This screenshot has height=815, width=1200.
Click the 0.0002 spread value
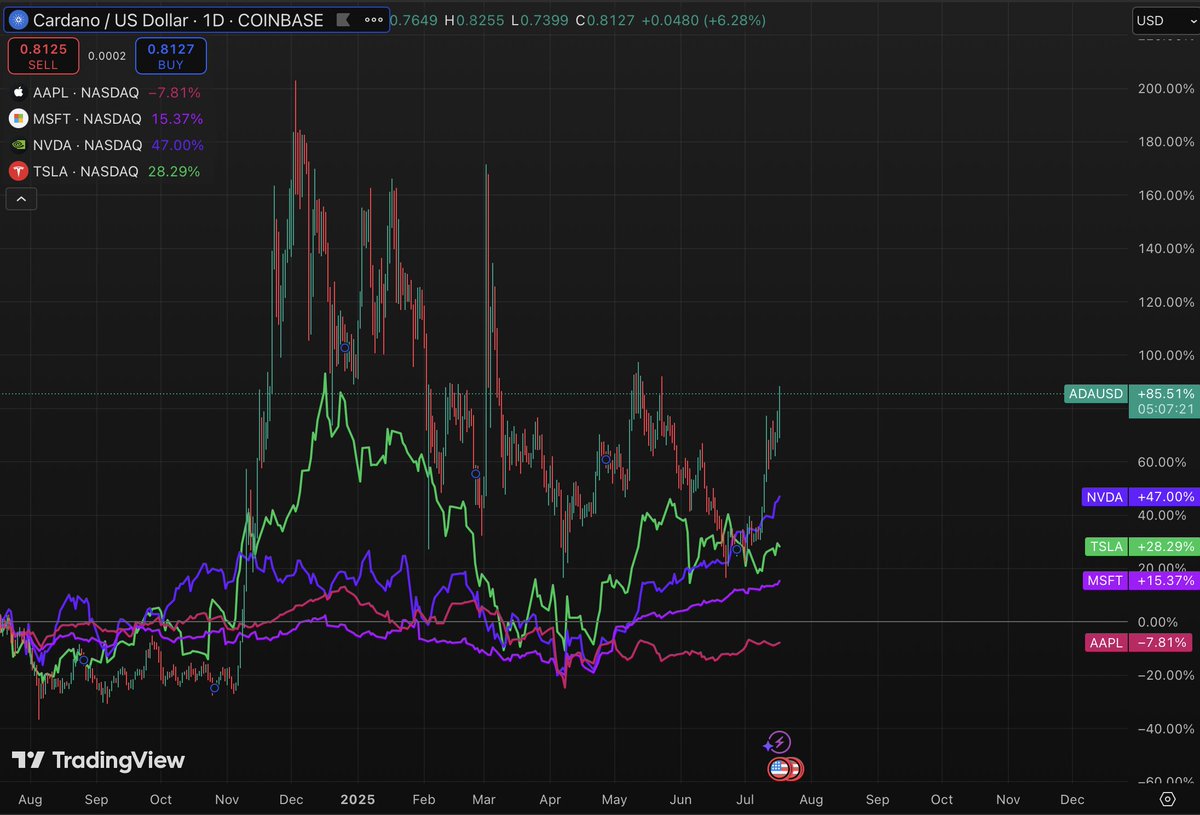(107, 56)
